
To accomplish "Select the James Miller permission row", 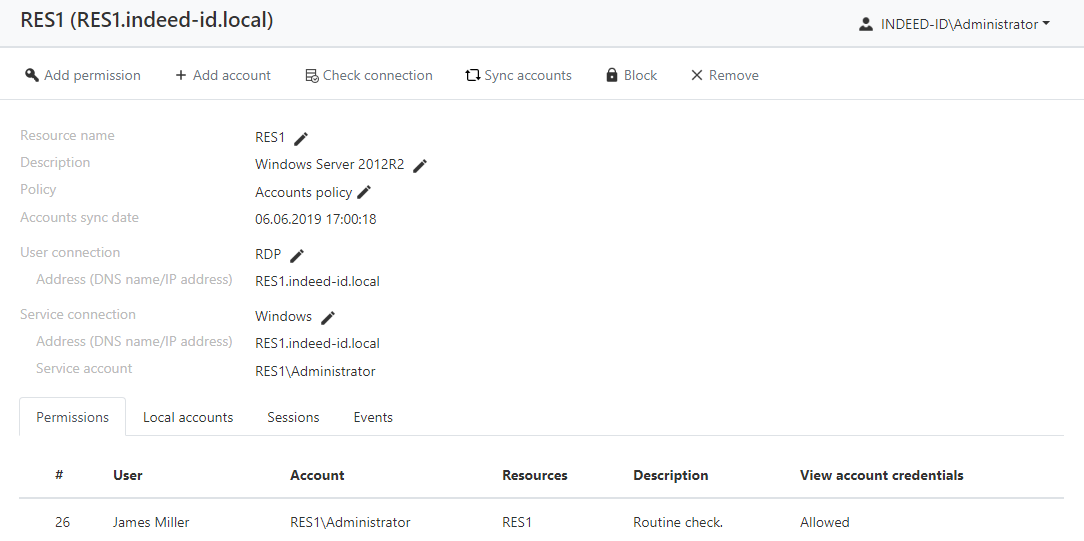I will (151, 523).
